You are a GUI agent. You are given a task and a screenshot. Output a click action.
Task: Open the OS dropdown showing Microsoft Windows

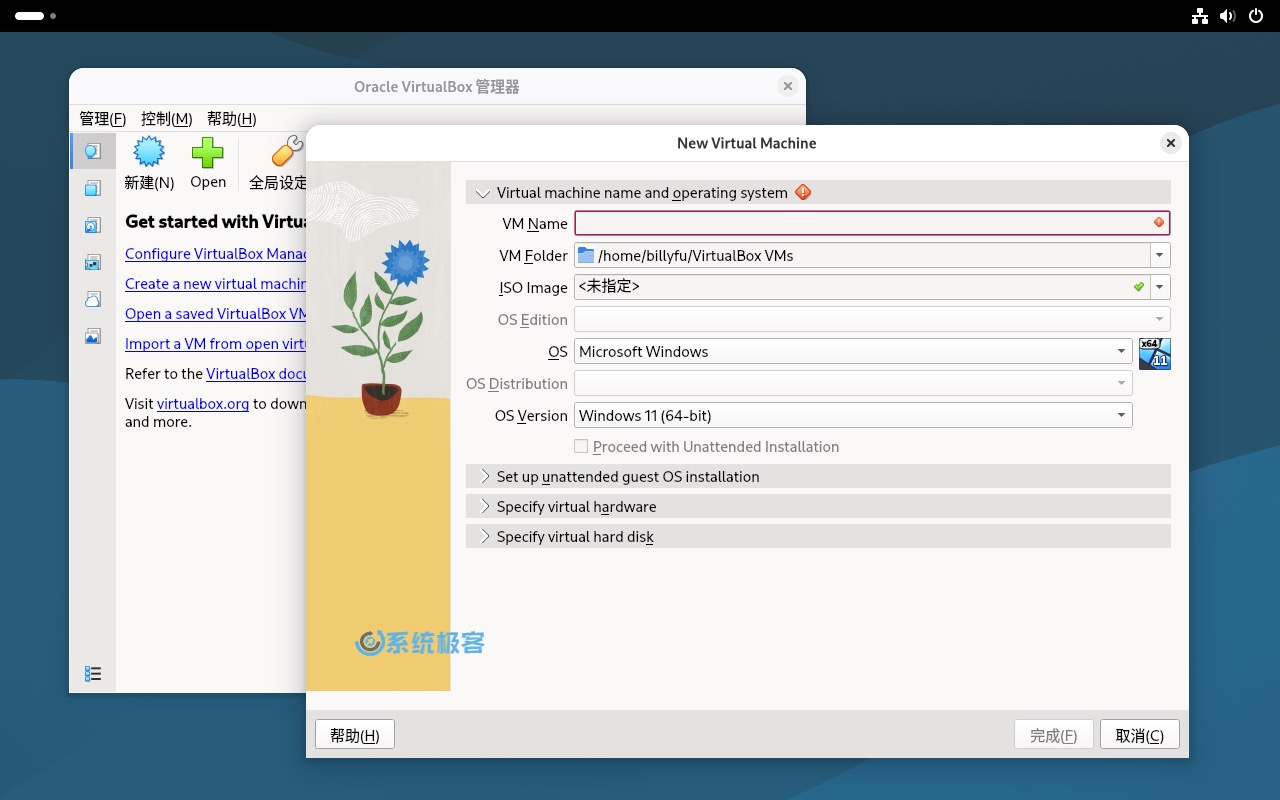(x=853, y=351)
